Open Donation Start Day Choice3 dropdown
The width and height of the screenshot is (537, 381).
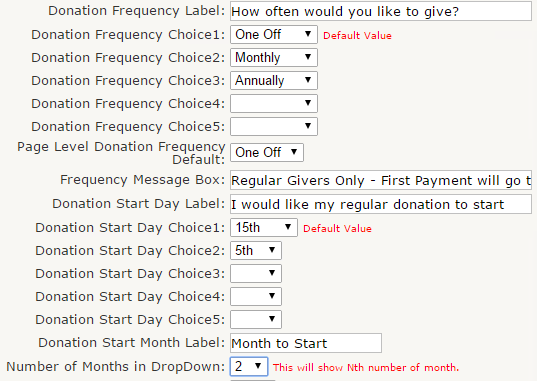click(x=256, y=273)
